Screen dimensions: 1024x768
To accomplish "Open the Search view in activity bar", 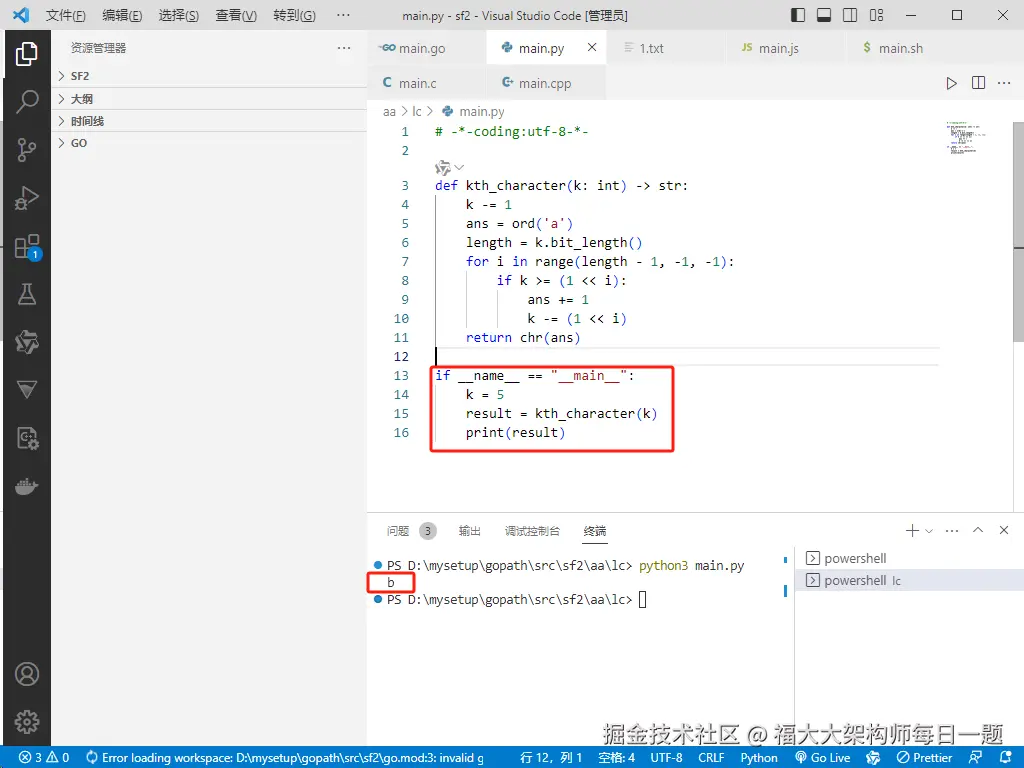I will pos(27,101).
